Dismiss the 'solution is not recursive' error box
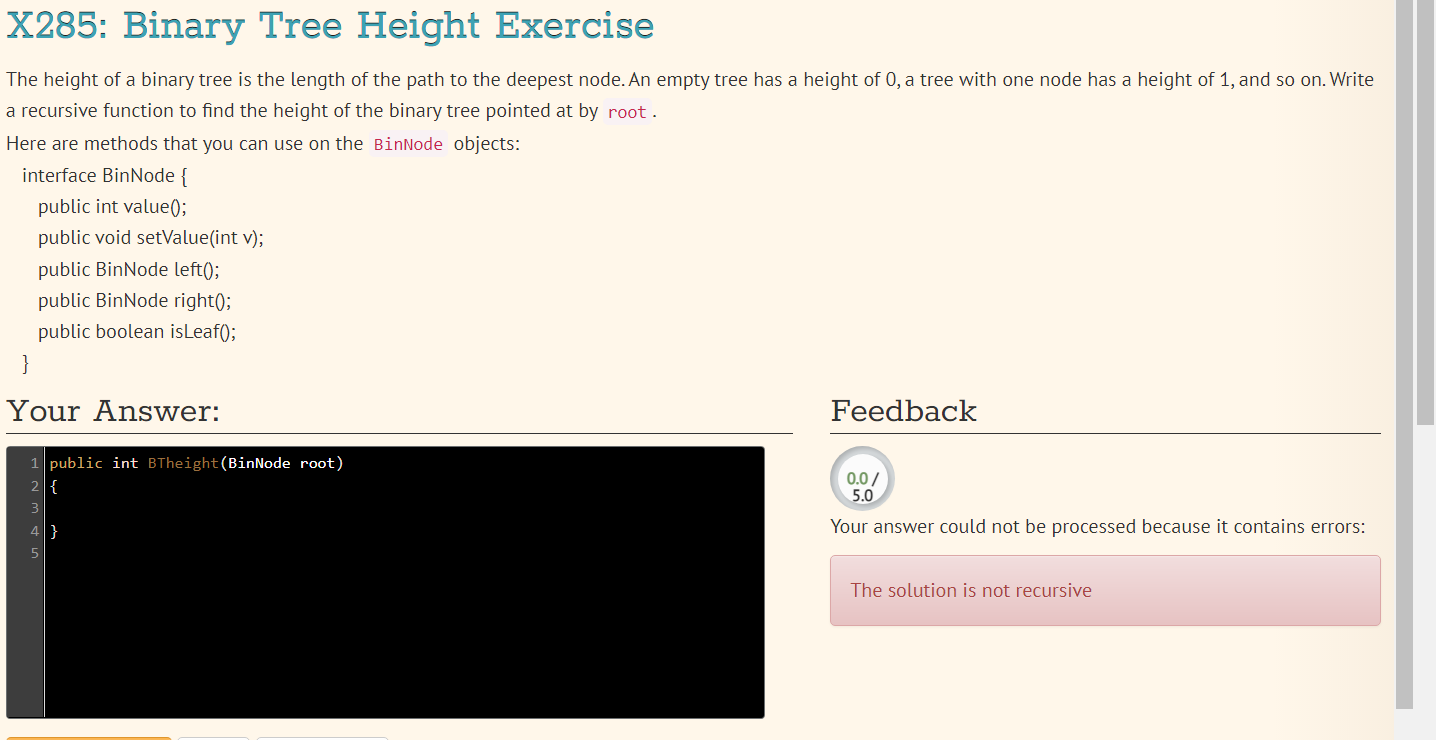 [x=1105, y=590]
